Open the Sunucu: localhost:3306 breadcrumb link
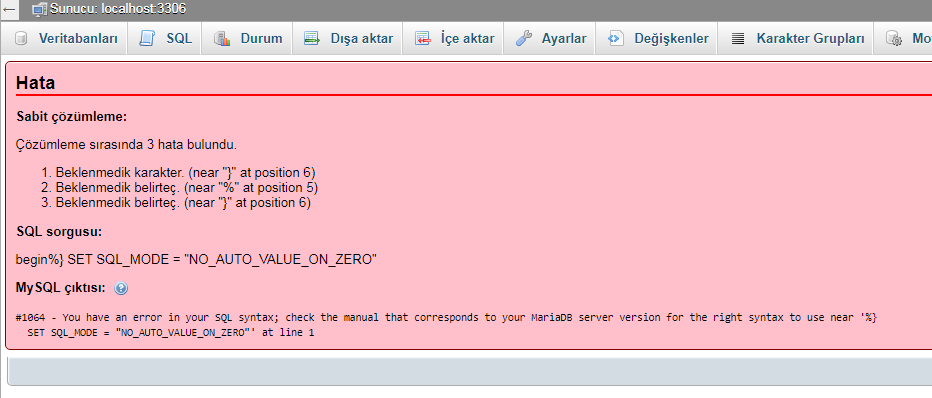932x398 pixels. 118,9
